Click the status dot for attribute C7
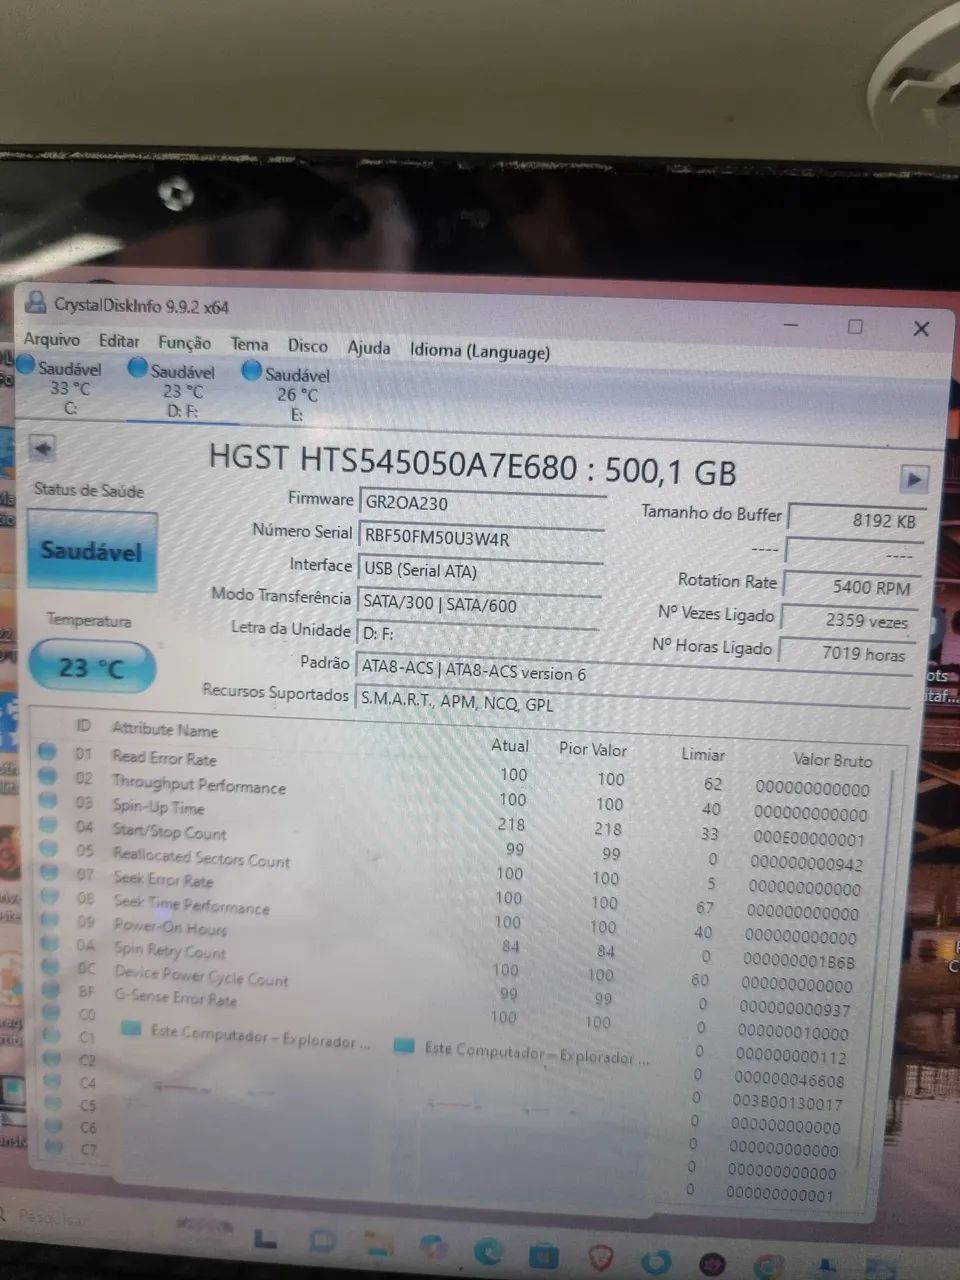960x1280 pixels. coord(53,1148)
